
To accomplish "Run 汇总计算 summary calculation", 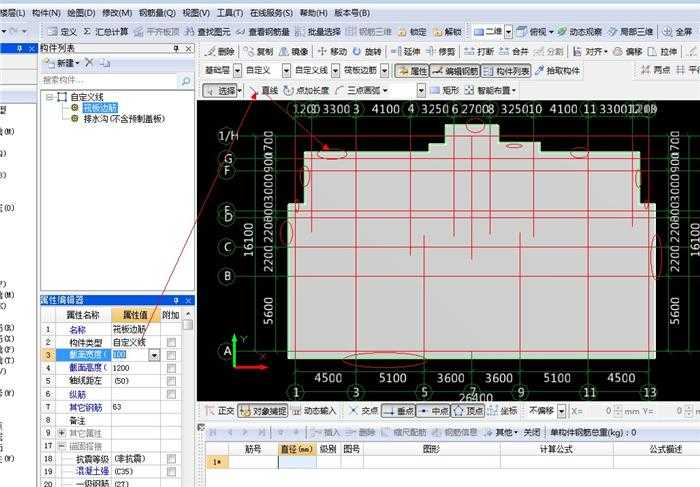I will pyautogui.click(x=106, y=32).
